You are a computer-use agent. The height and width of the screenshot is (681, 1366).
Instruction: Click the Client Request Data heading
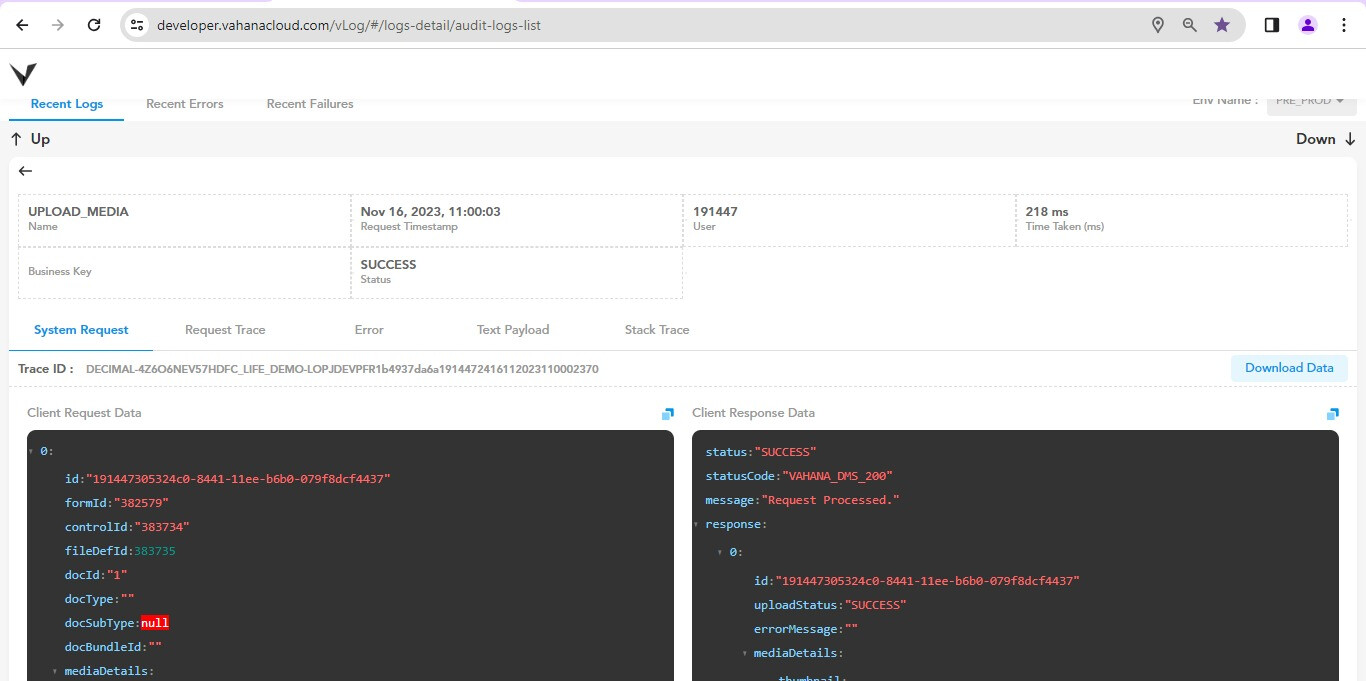tap(84, 413)
